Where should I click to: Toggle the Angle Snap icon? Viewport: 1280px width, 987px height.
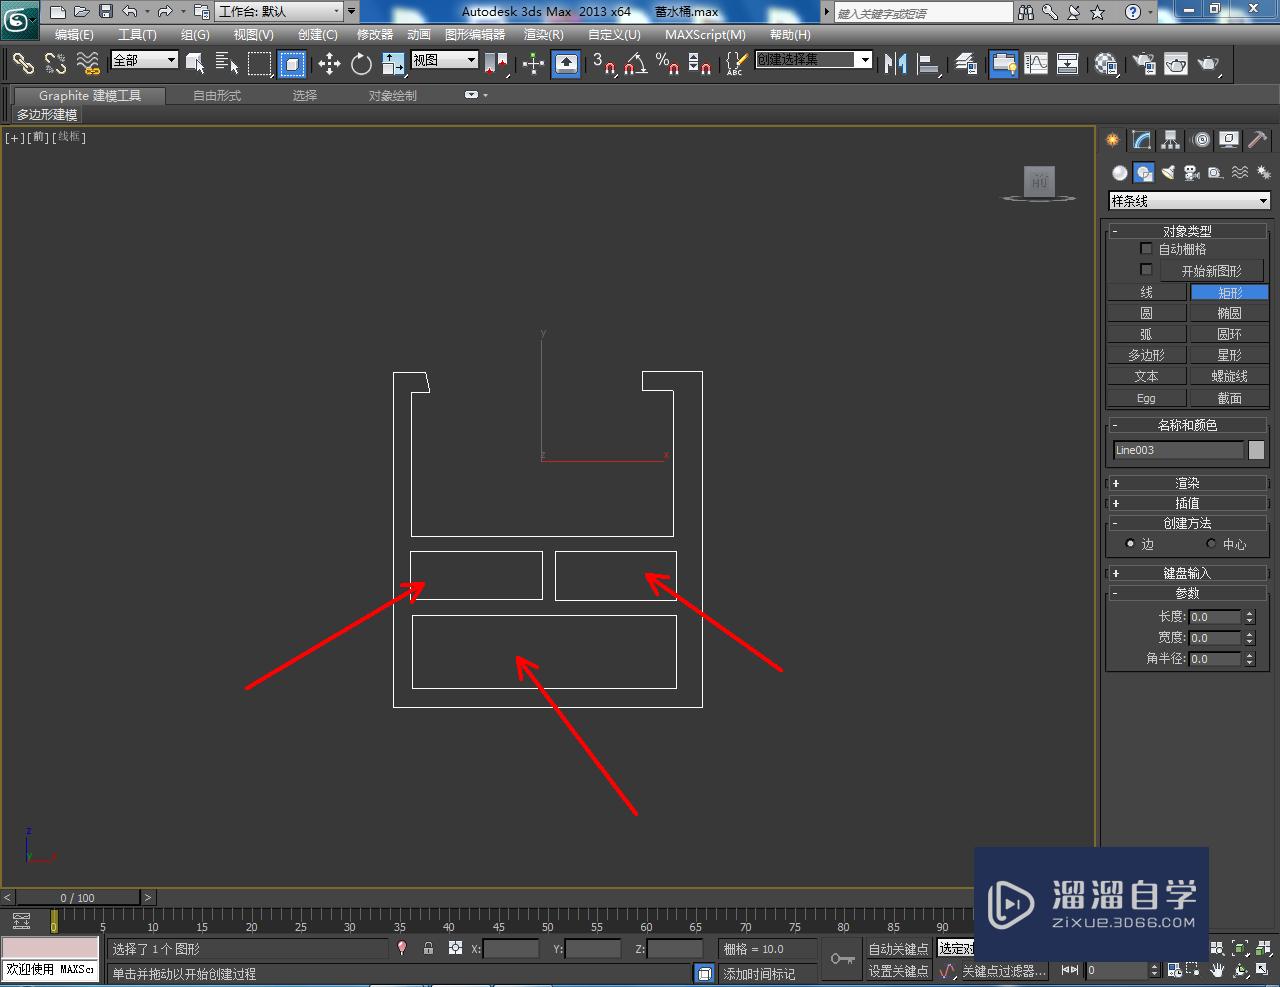click(635, 64)
